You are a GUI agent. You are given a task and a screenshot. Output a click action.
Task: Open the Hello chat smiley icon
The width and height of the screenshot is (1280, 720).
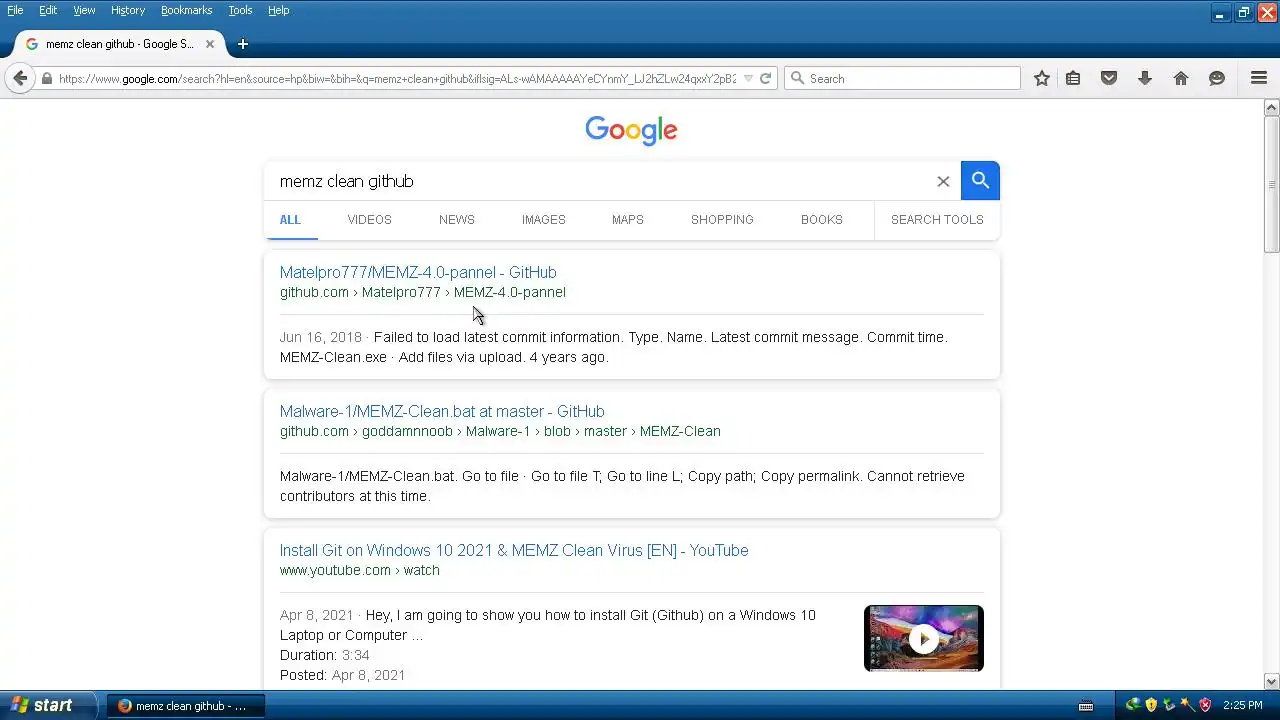click(x=1217, y=78)
